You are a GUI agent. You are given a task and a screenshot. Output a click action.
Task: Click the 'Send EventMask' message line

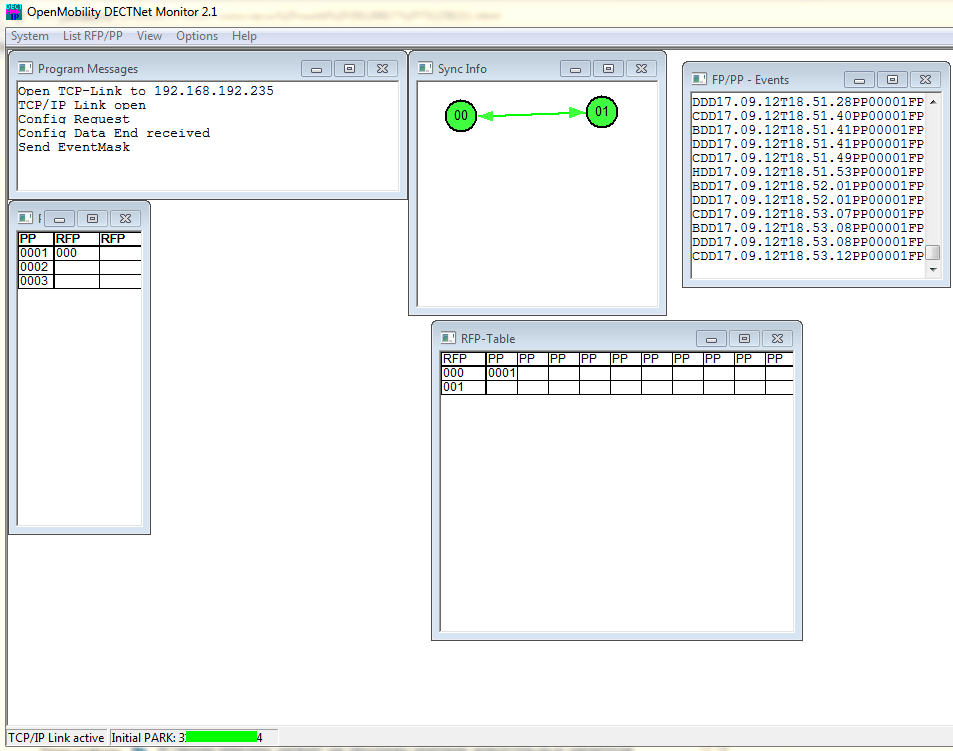coord(74,147)
